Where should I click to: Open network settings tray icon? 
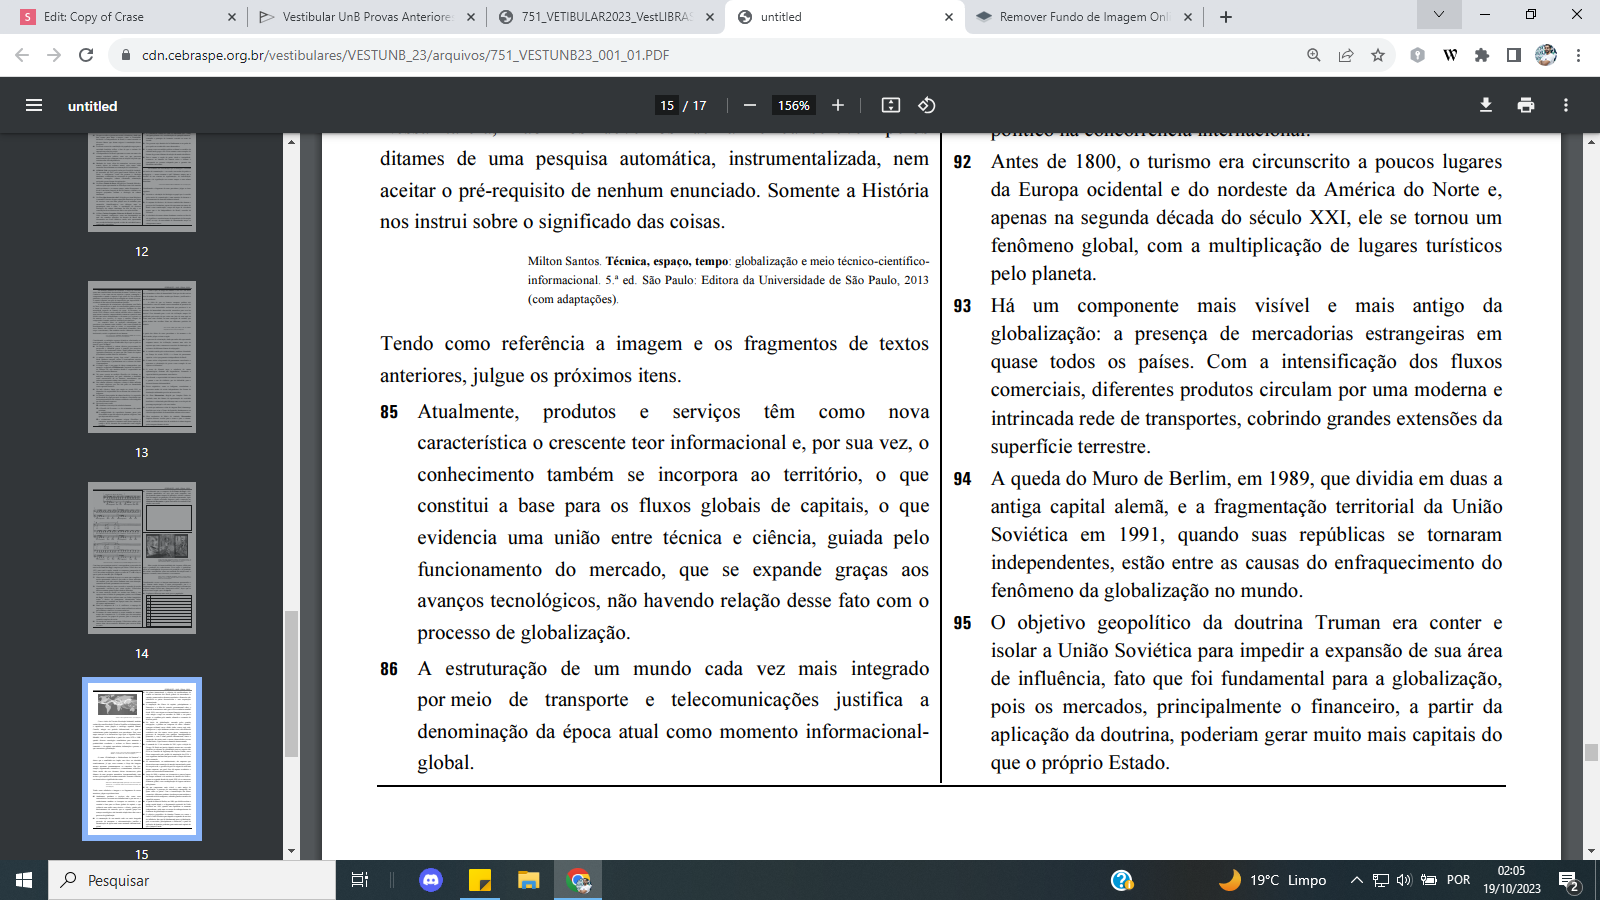point(1381,880)
